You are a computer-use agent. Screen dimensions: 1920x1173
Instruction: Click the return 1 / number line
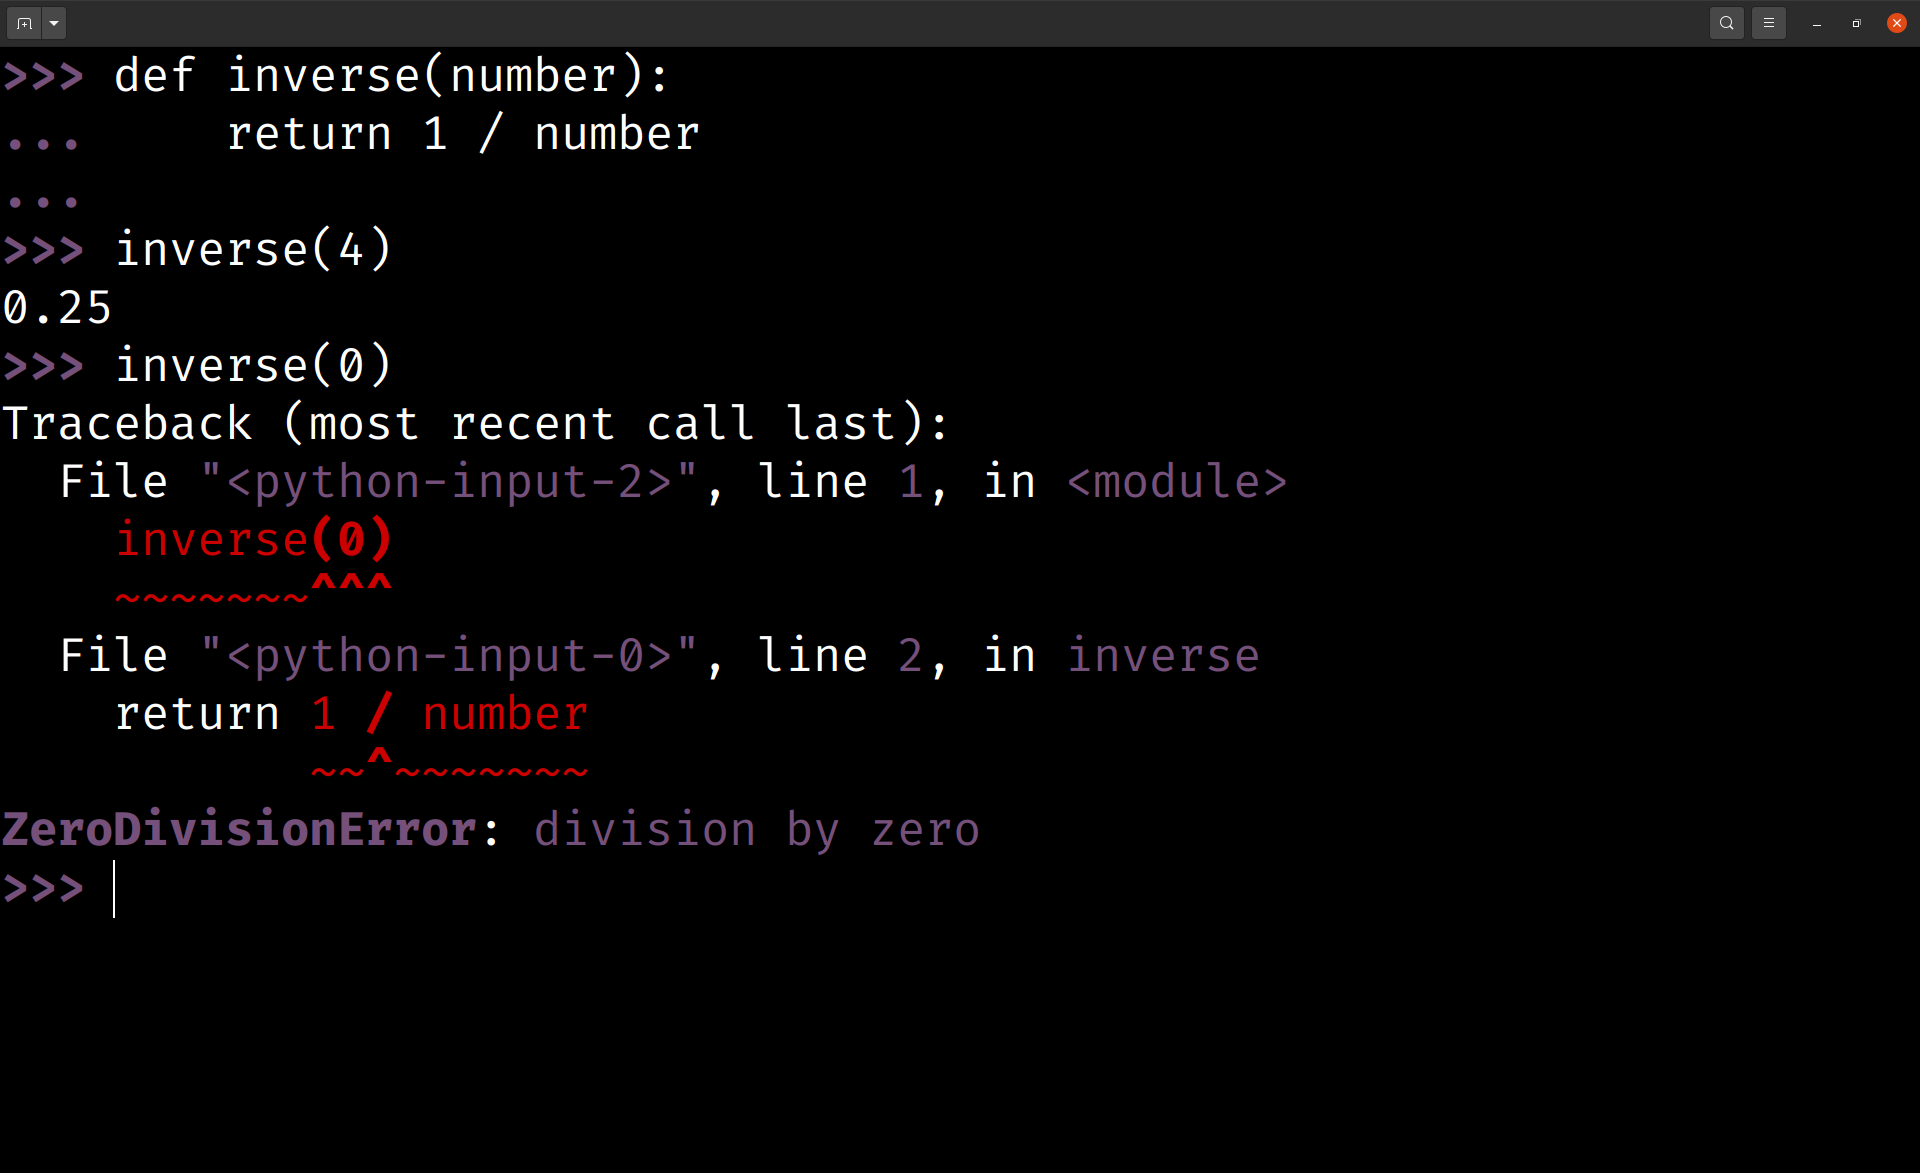[463, 133]
